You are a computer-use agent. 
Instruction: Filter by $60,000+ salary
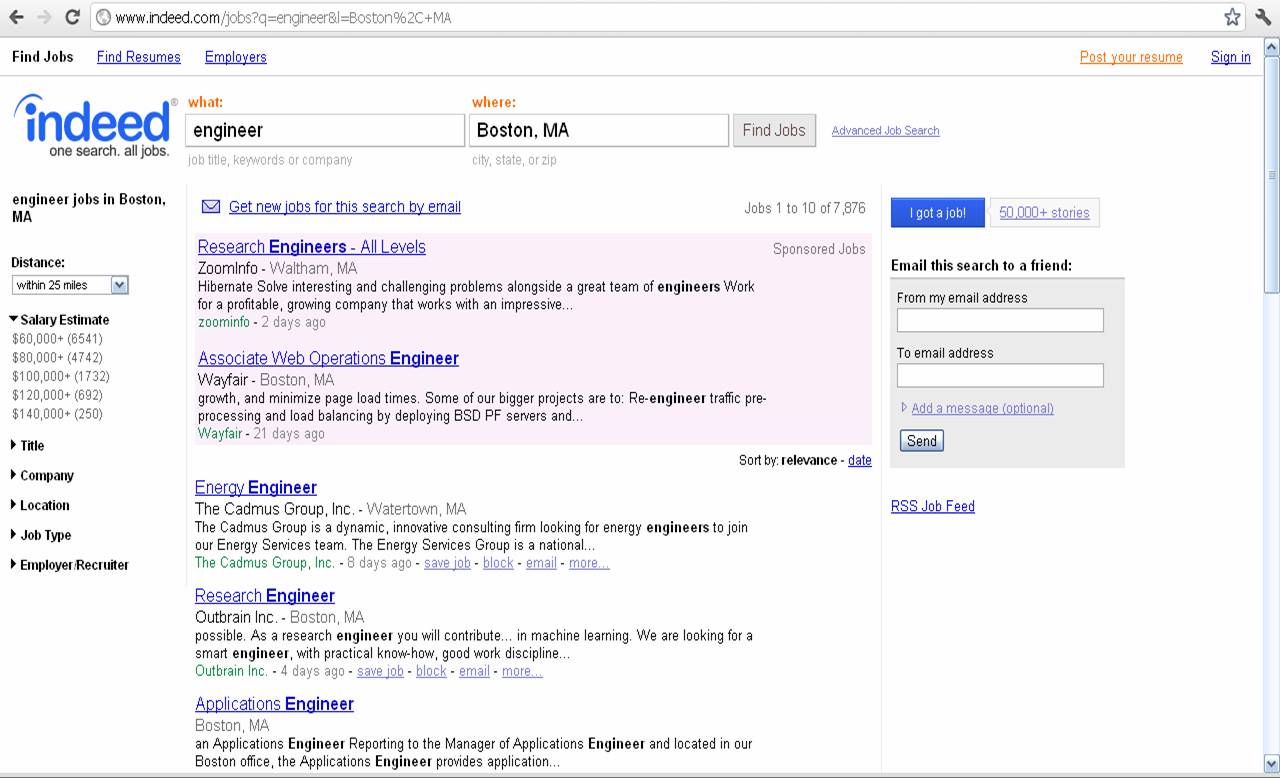[x=57, y=339]
